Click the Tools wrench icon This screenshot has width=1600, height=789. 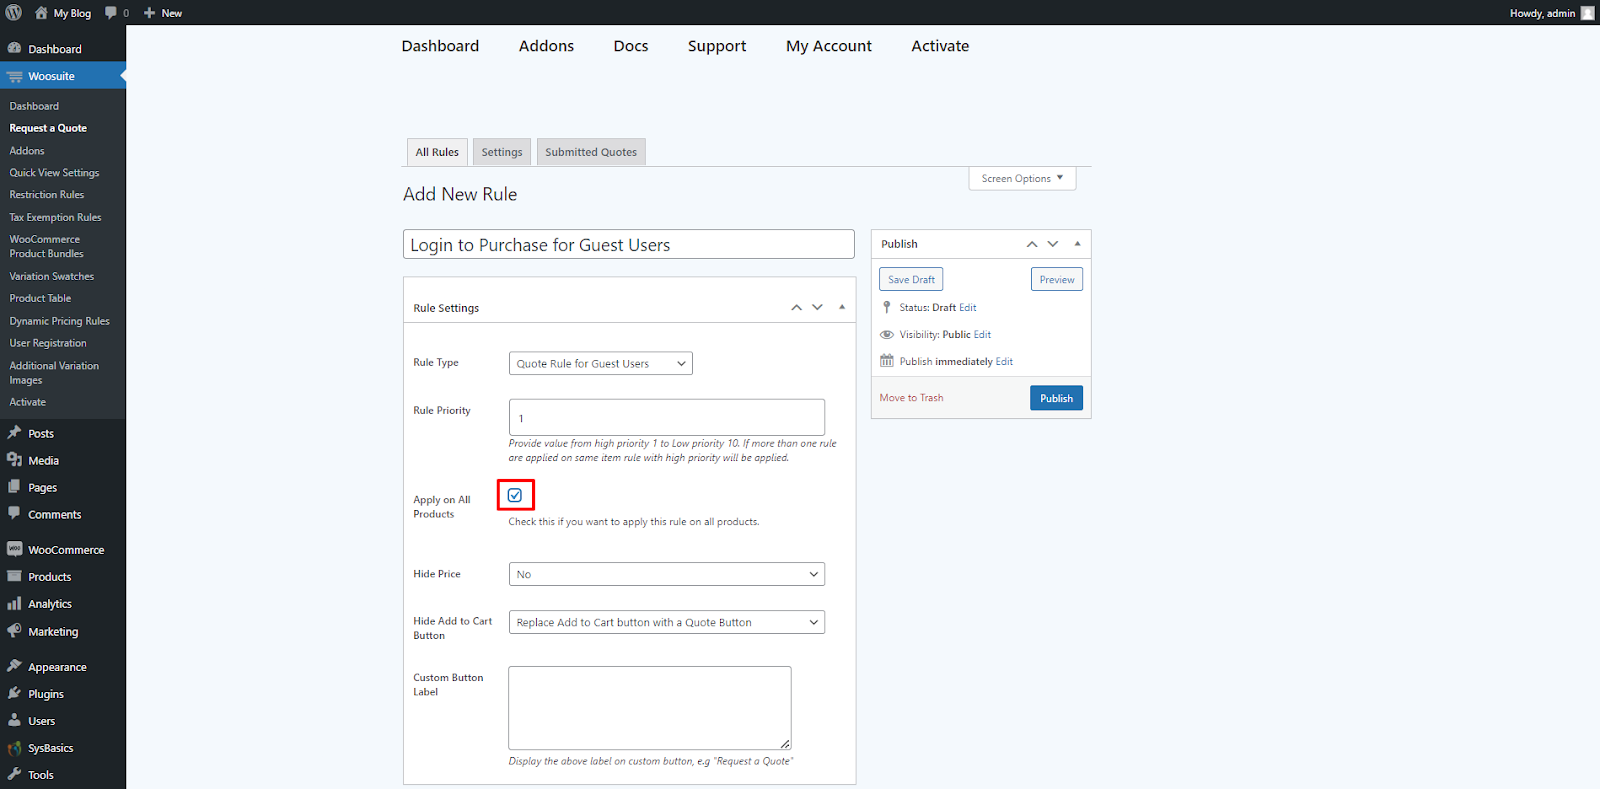(x=14, y=774)
